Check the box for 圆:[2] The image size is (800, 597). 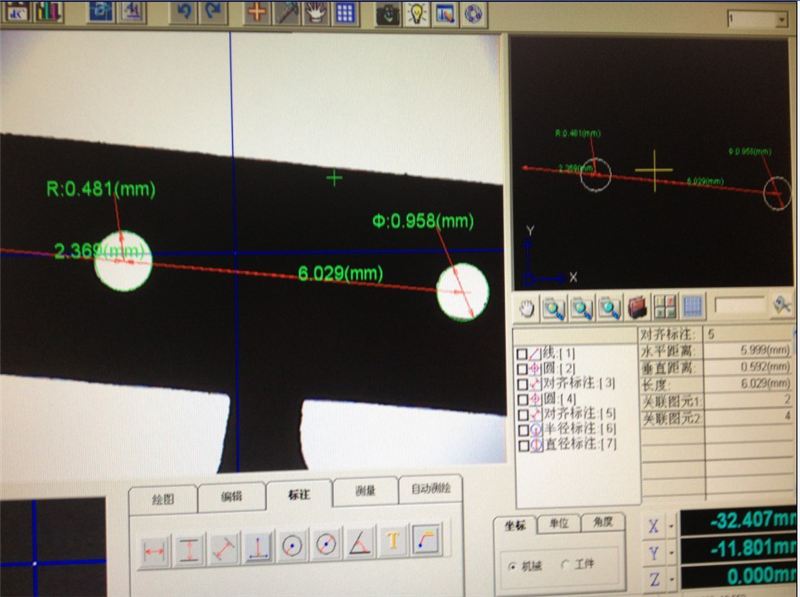(x=522, y=368)
